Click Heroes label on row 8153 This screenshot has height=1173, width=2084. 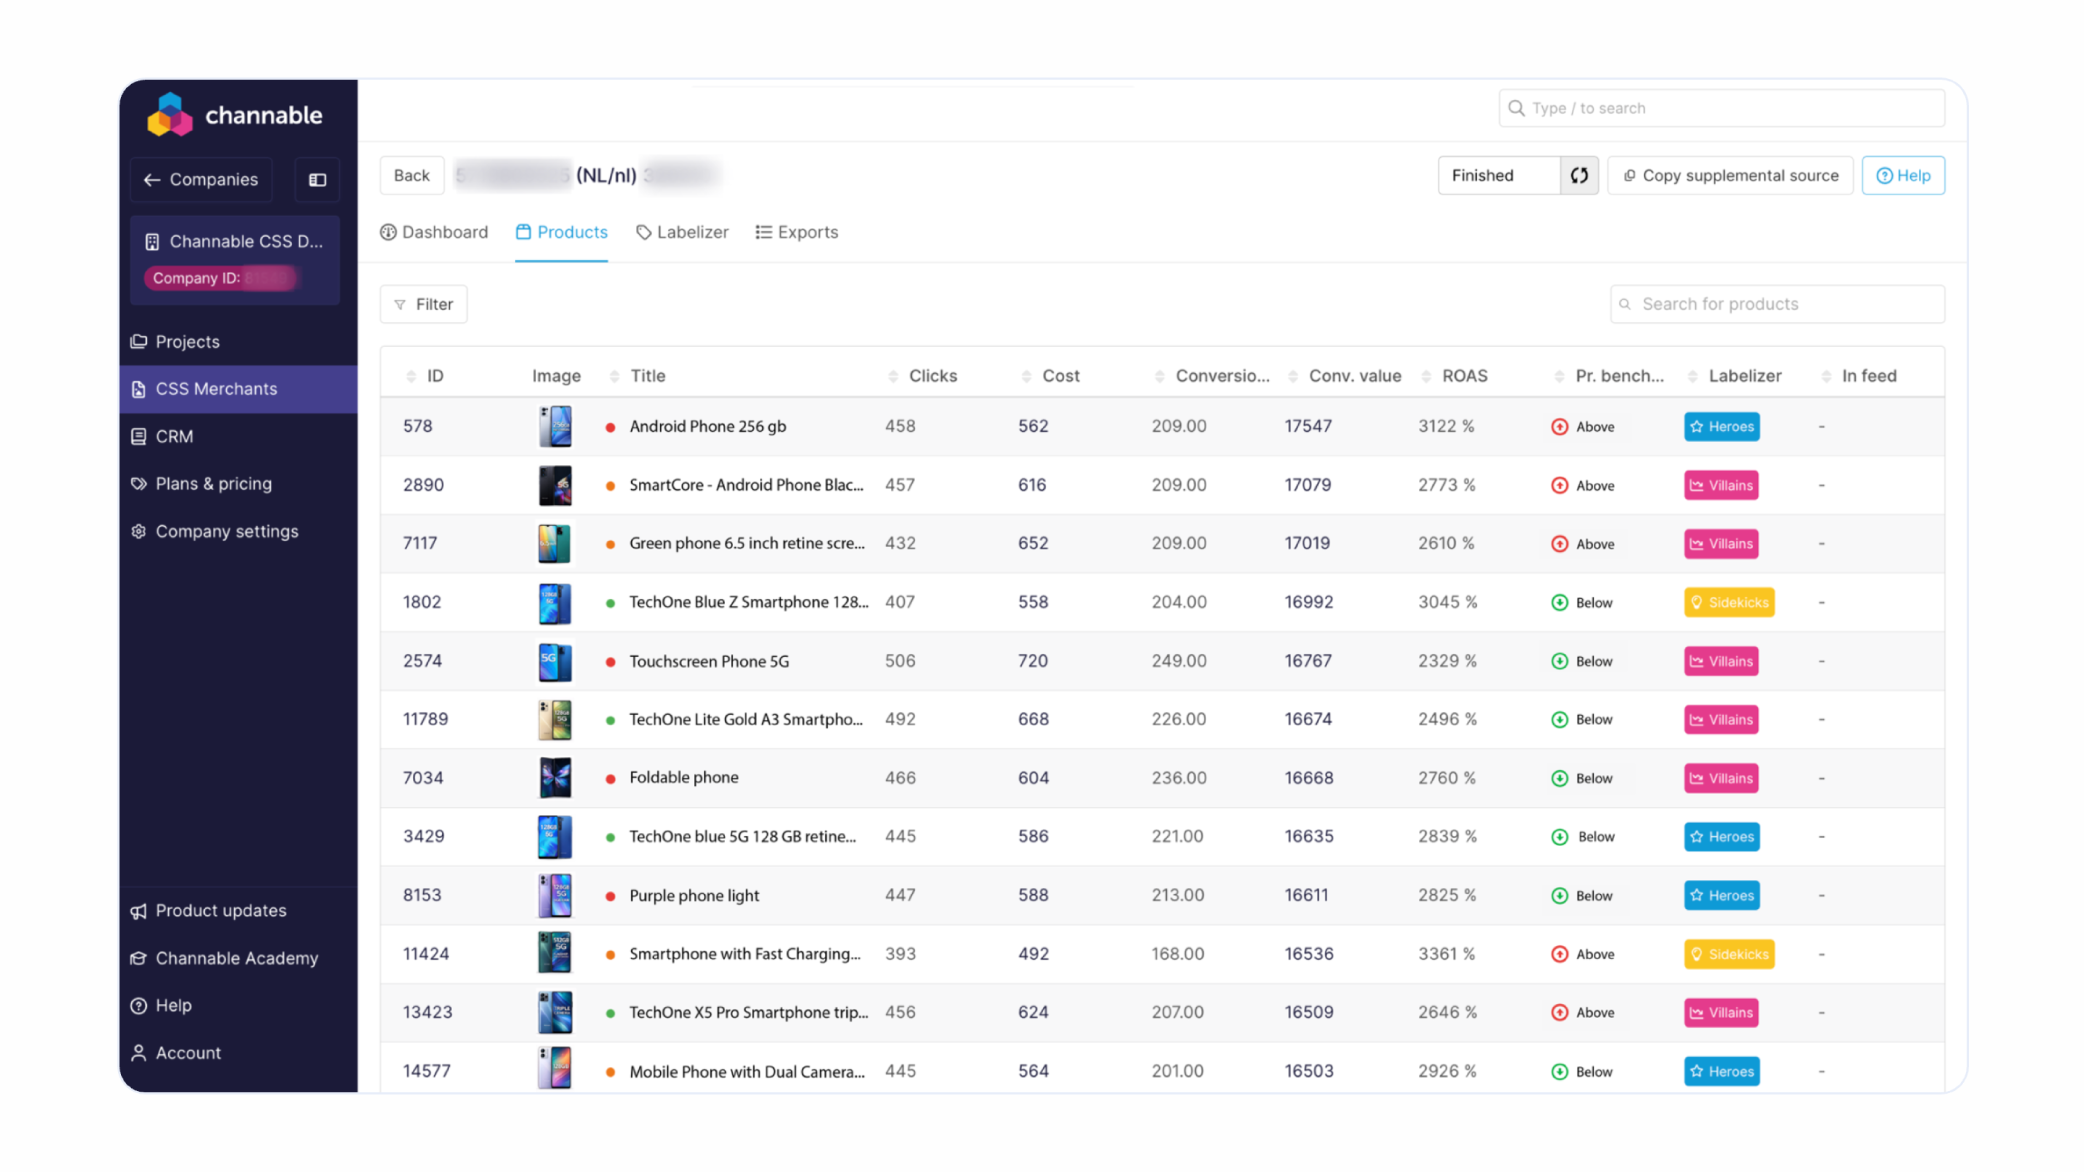coord(1722,895)
